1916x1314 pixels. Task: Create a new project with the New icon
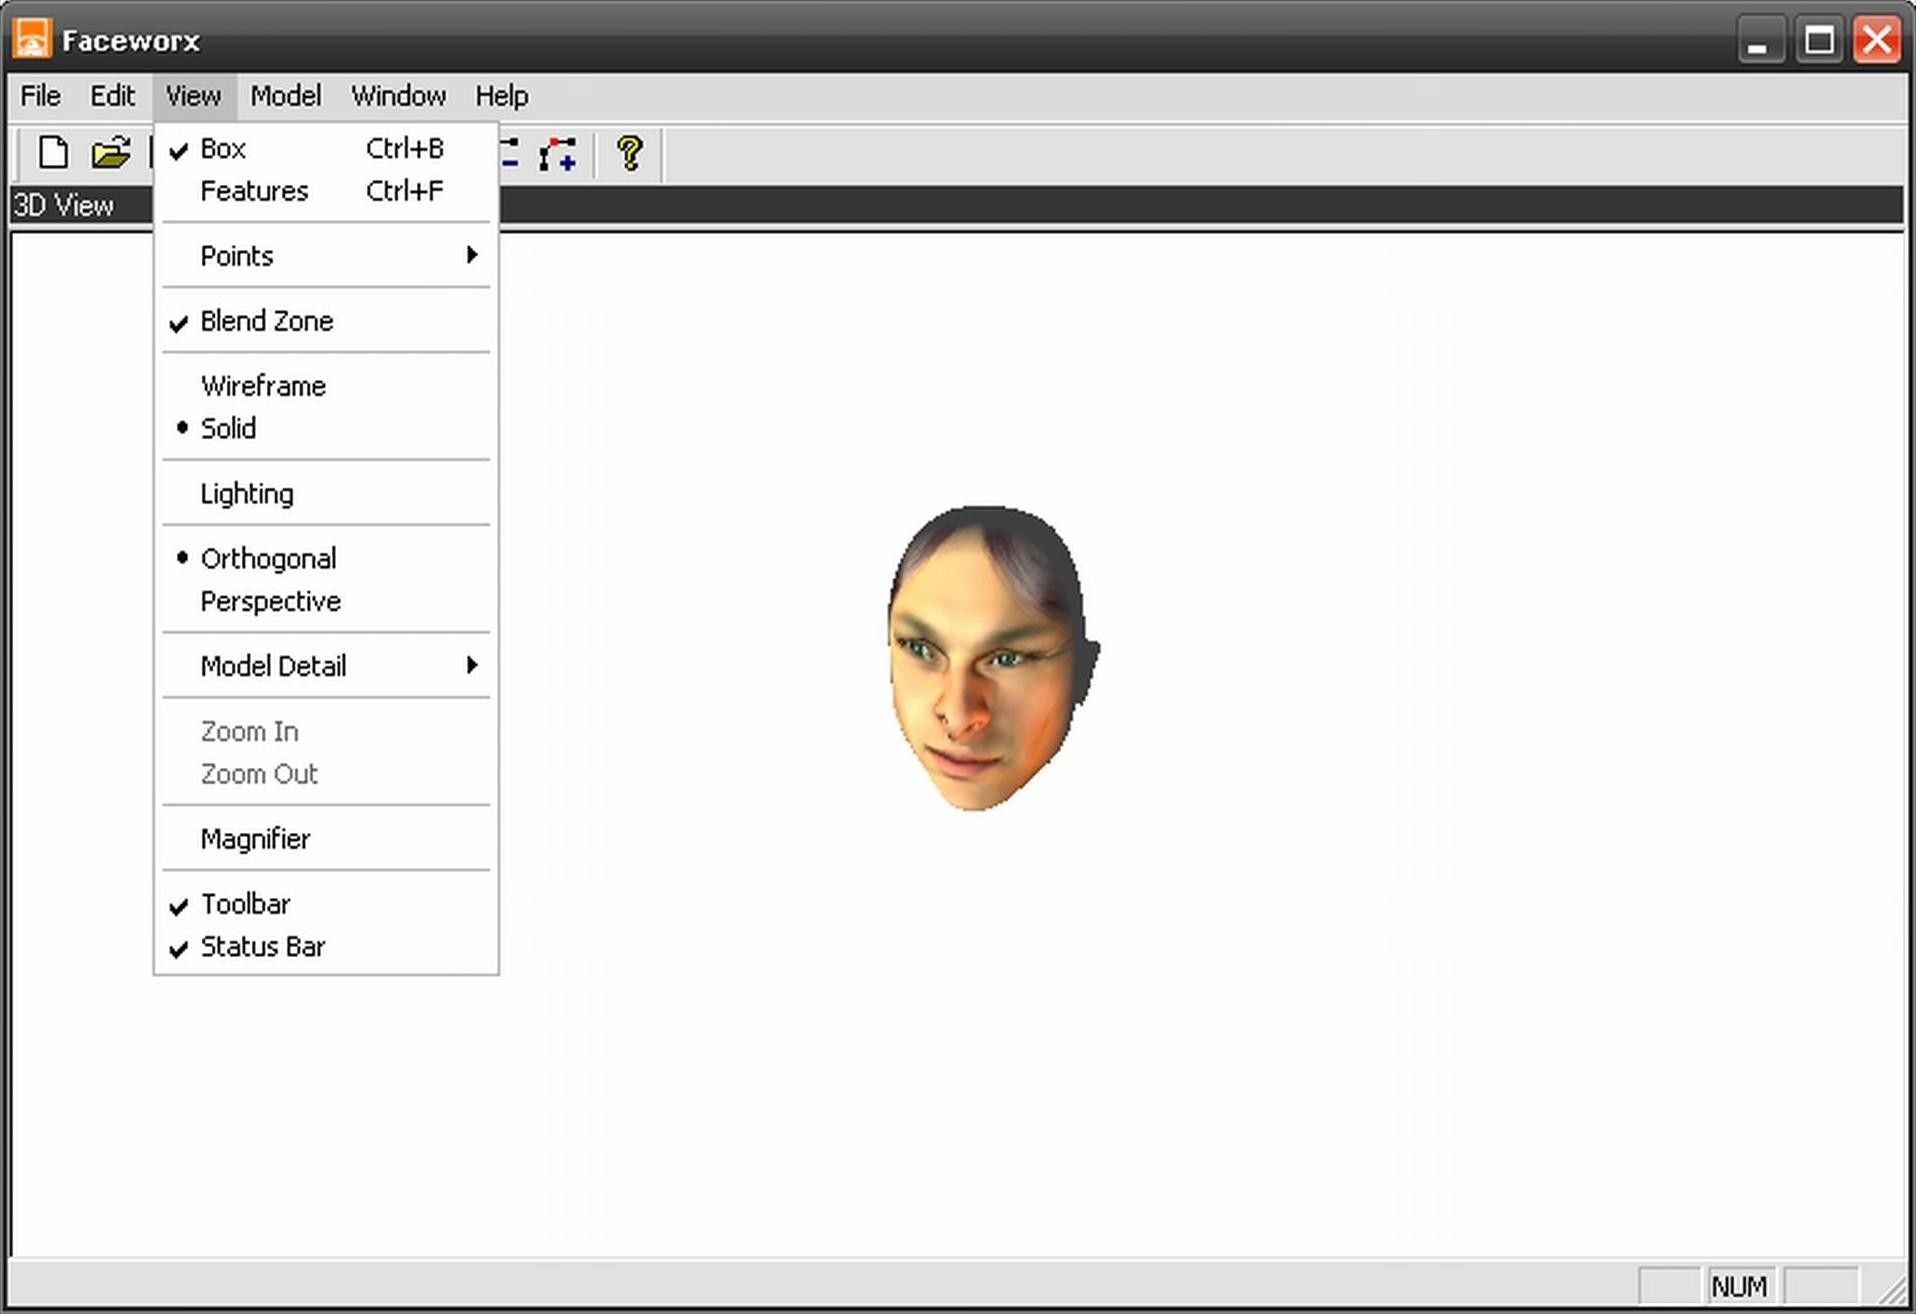pyautogui.click(x=52, y=152)
